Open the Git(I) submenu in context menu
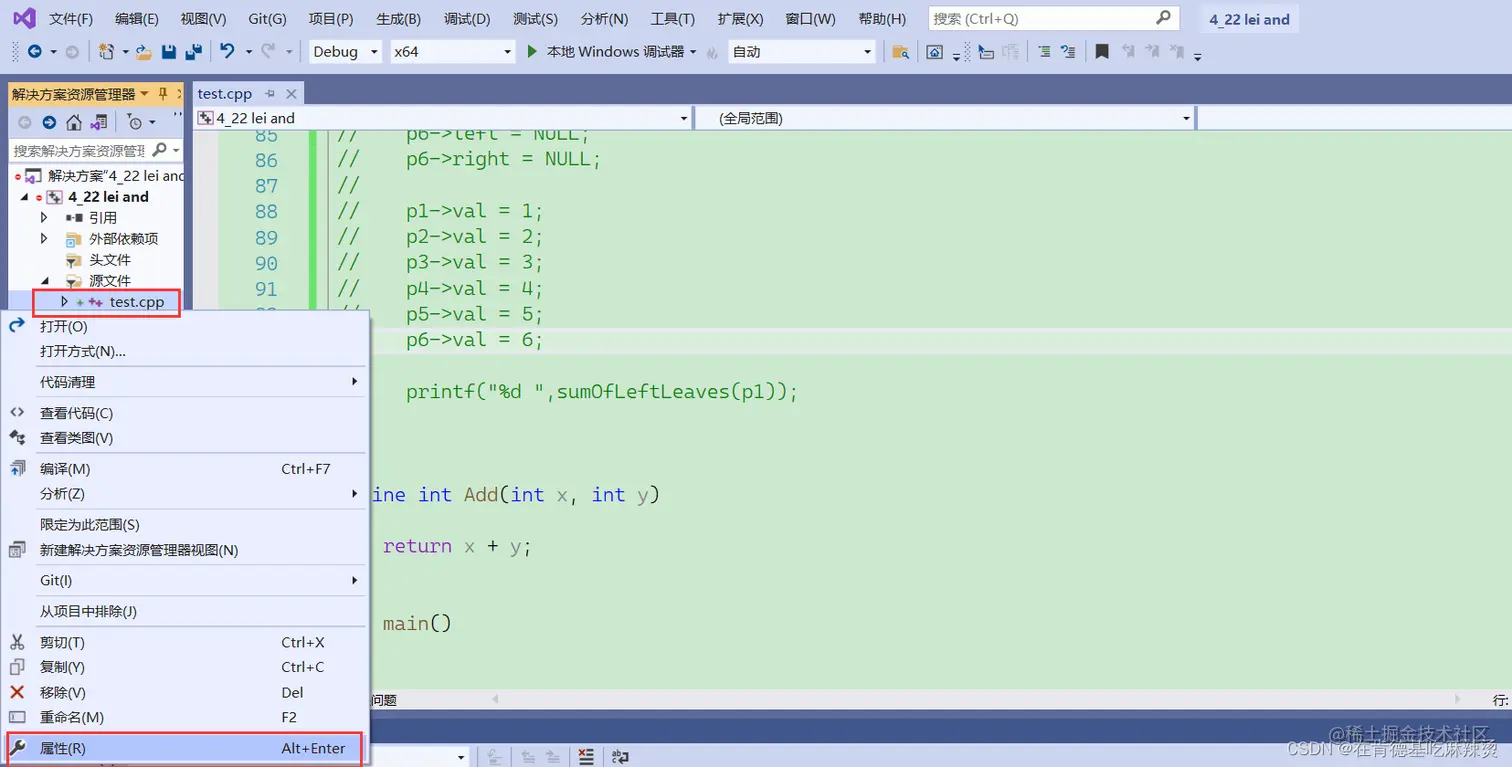This screenshot has height=767, width=1512. [x=186, y=580]
